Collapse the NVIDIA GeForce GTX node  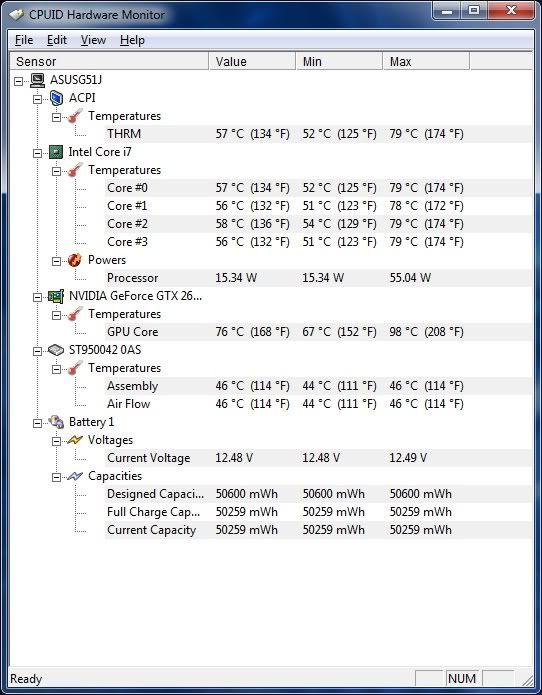click(38, 297)
